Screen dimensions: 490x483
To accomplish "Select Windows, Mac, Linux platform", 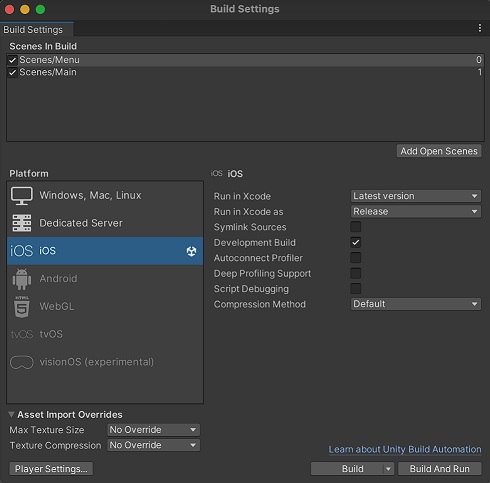I will 105,196.
